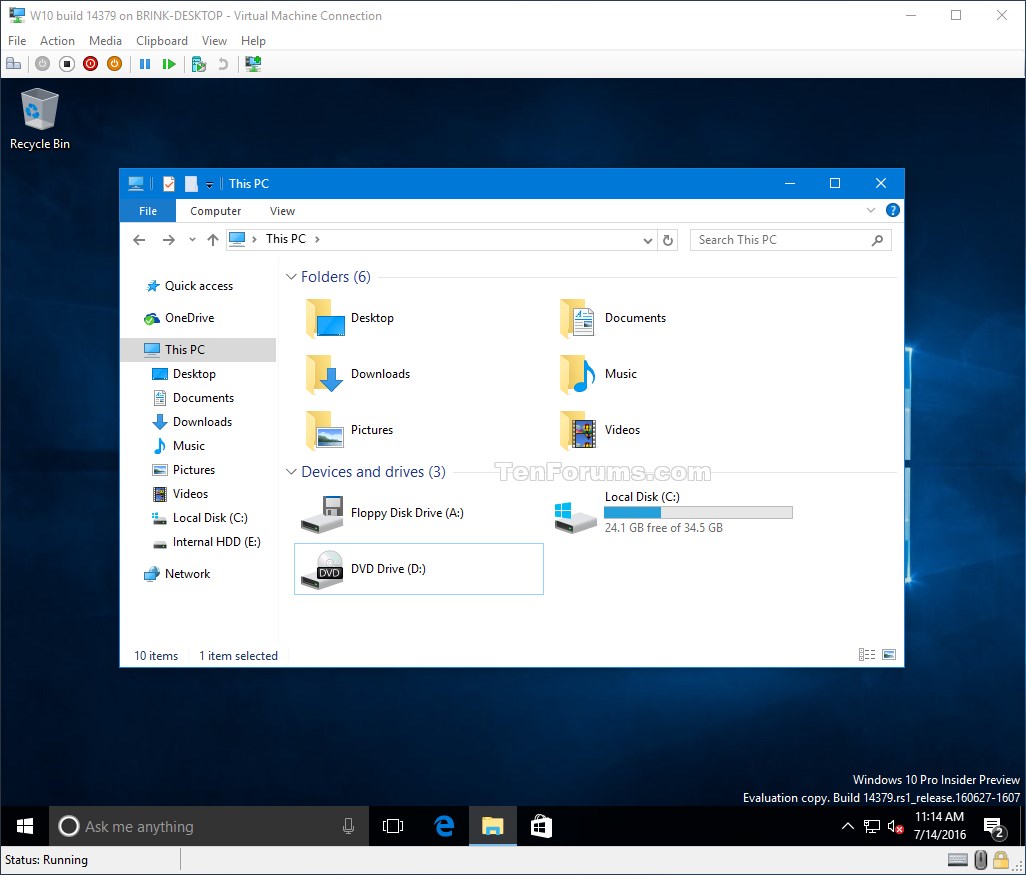Open the VM Connection View menu

(214, 41)
